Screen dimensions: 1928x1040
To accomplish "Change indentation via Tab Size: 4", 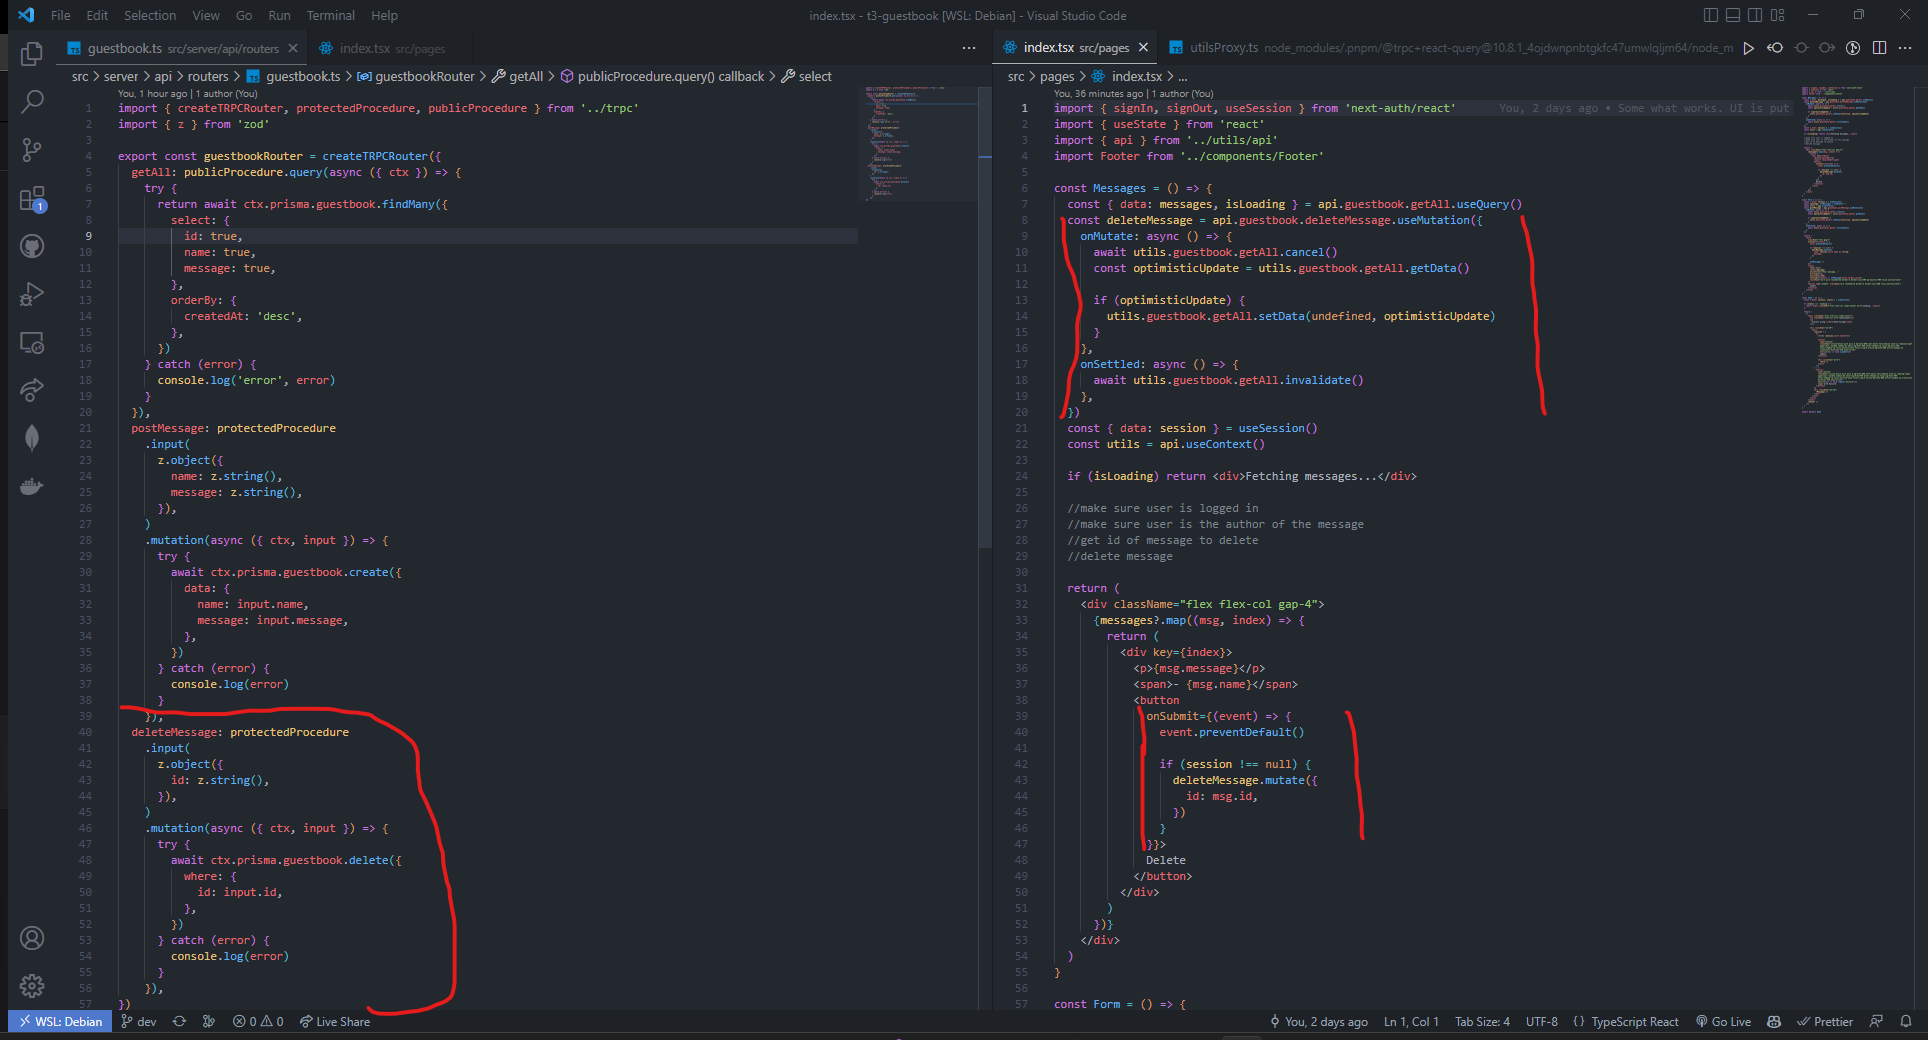I will 1482,1022.
